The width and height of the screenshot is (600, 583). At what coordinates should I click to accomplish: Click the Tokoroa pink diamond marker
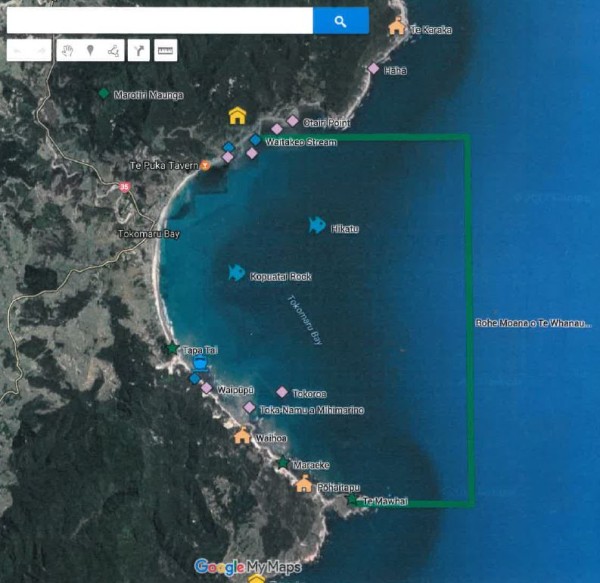tap(282, 392)
